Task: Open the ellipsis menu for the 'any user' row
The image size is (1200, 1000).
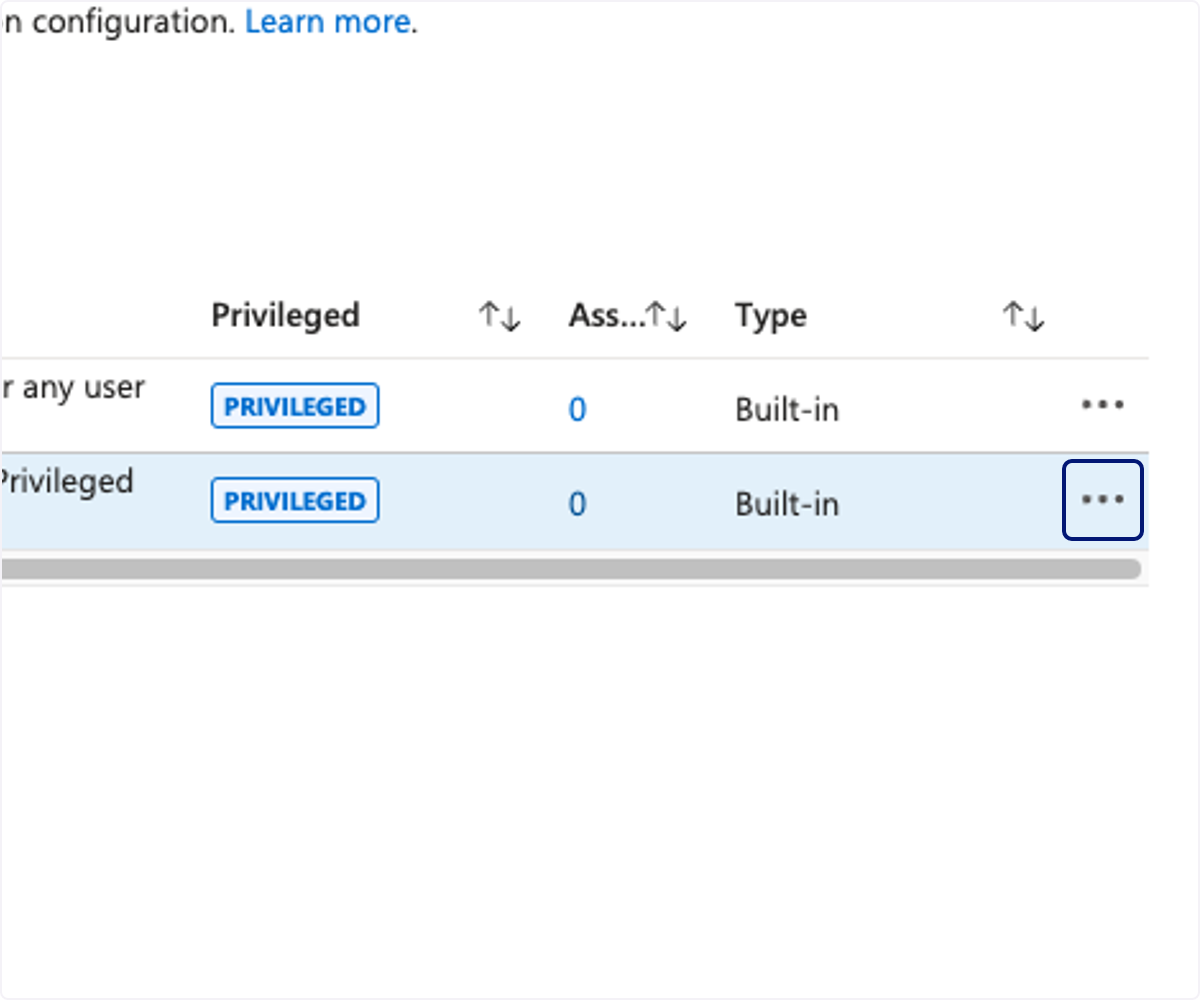Action: 1102,405
